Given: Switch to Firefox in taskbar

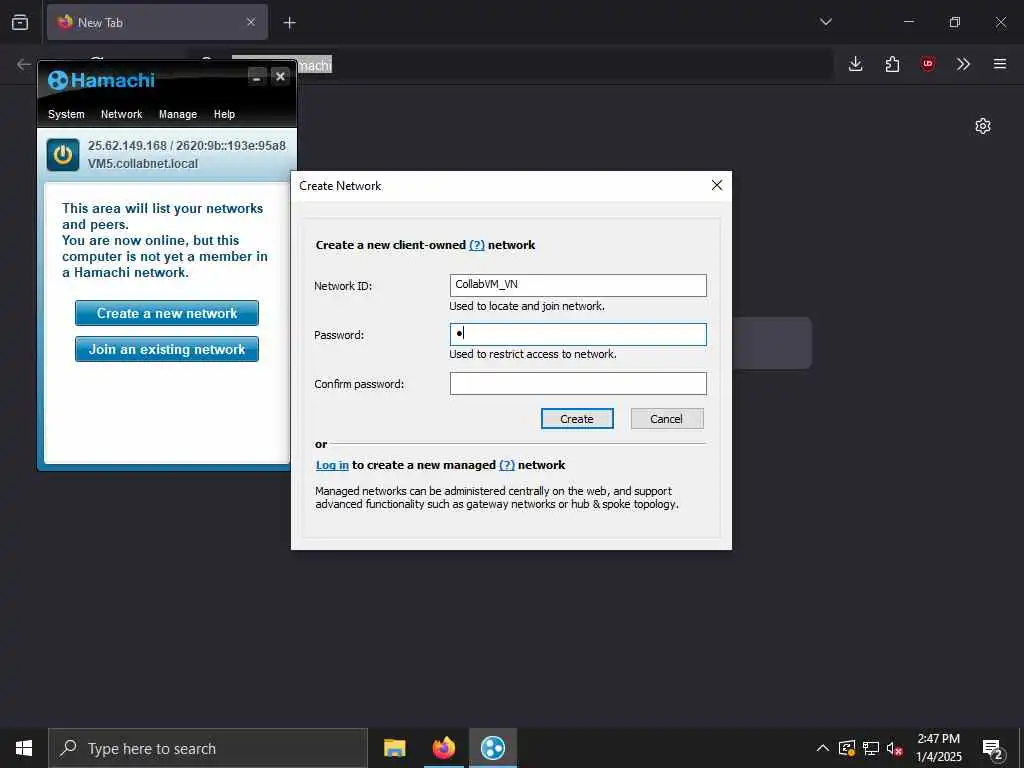Looking at the screenshot, I should tap(443, 748).
